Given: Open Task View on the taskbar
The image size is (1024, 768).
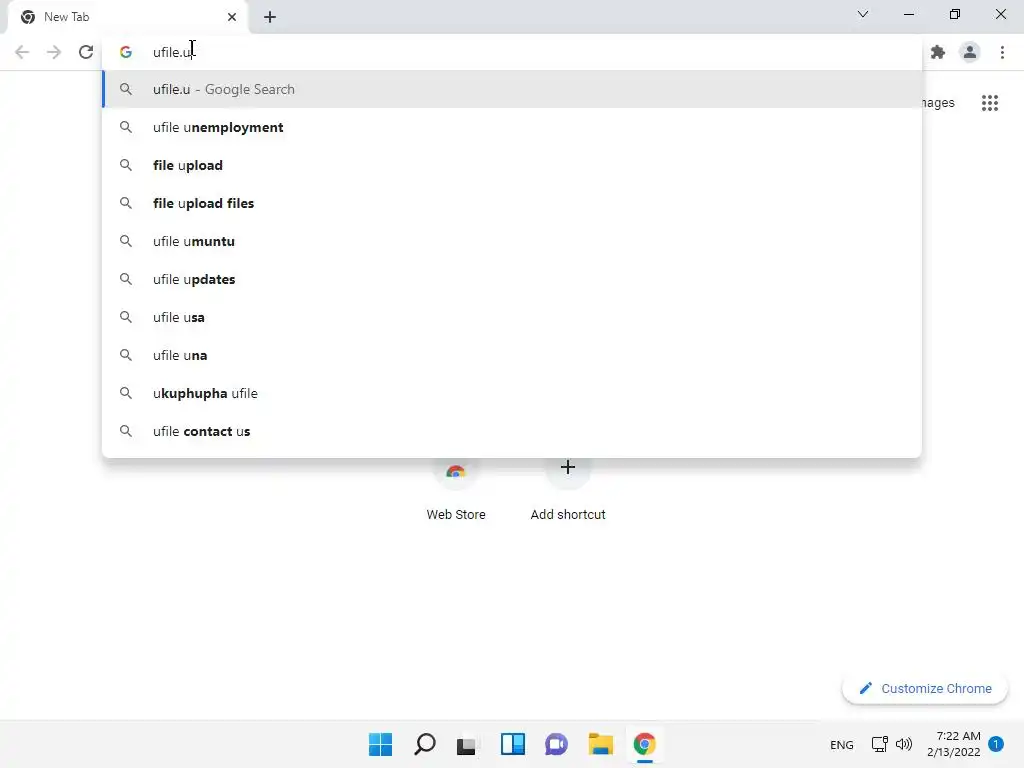Looking at the screenshot, I should click(466, 745).
